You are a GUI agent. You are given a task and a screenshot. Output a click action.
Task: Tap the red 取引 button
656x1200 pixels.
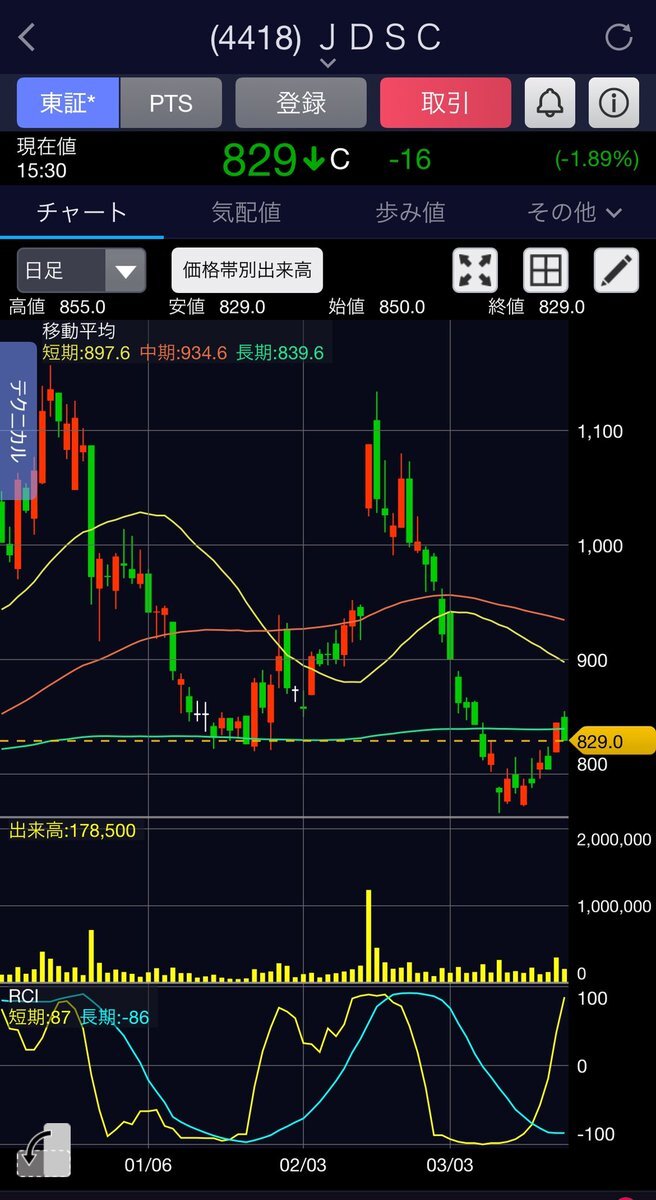click(x=445, y=103)
